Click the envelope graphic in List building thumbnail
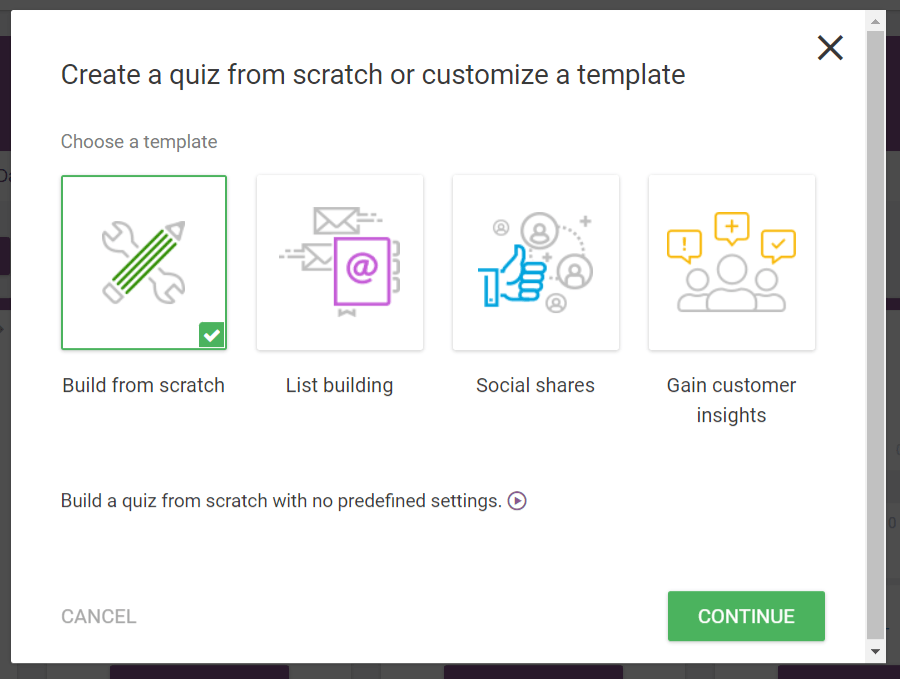Viewport: 900px width, 679px height. tap(336, 220)
